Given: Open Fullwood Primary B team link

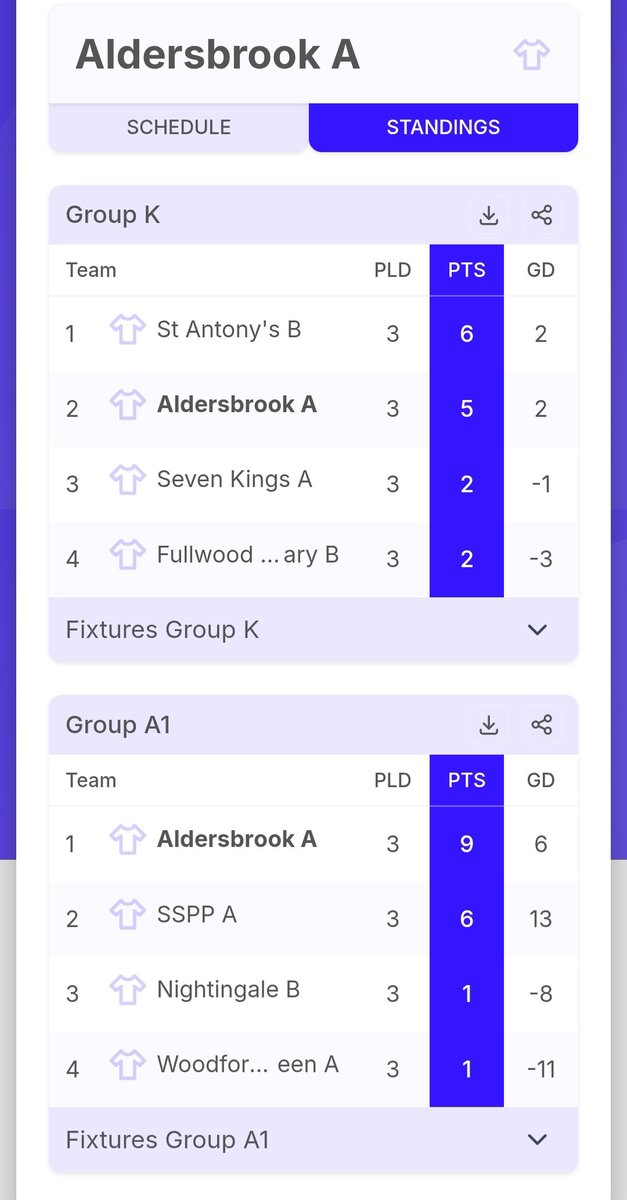Looking at the screenshot, I should [x=248, y=555].
